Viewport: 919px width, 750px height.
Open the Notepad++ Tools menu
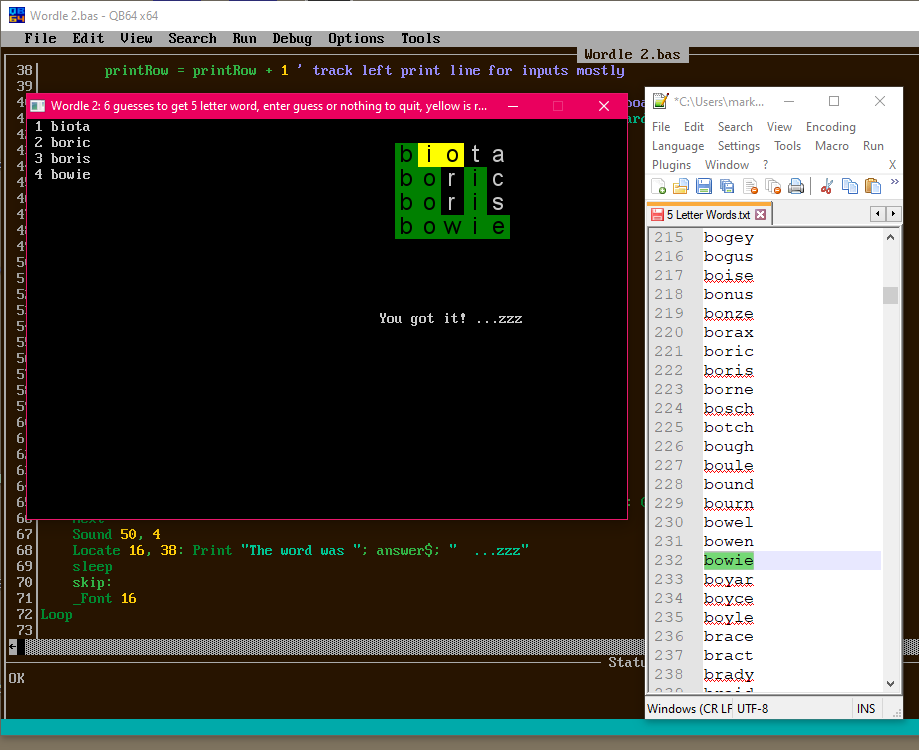(787, 146)
